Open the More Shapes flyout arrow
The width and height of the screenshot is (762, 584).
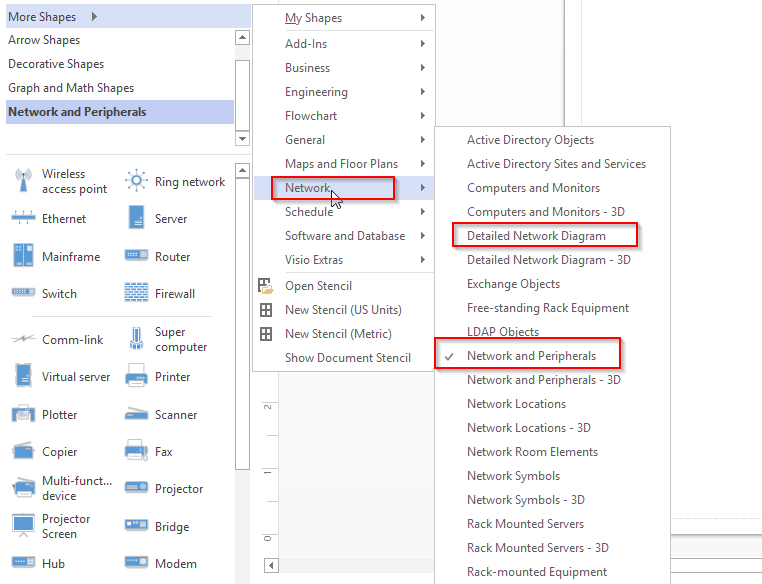pyautogui.click(x=94, y=17)
